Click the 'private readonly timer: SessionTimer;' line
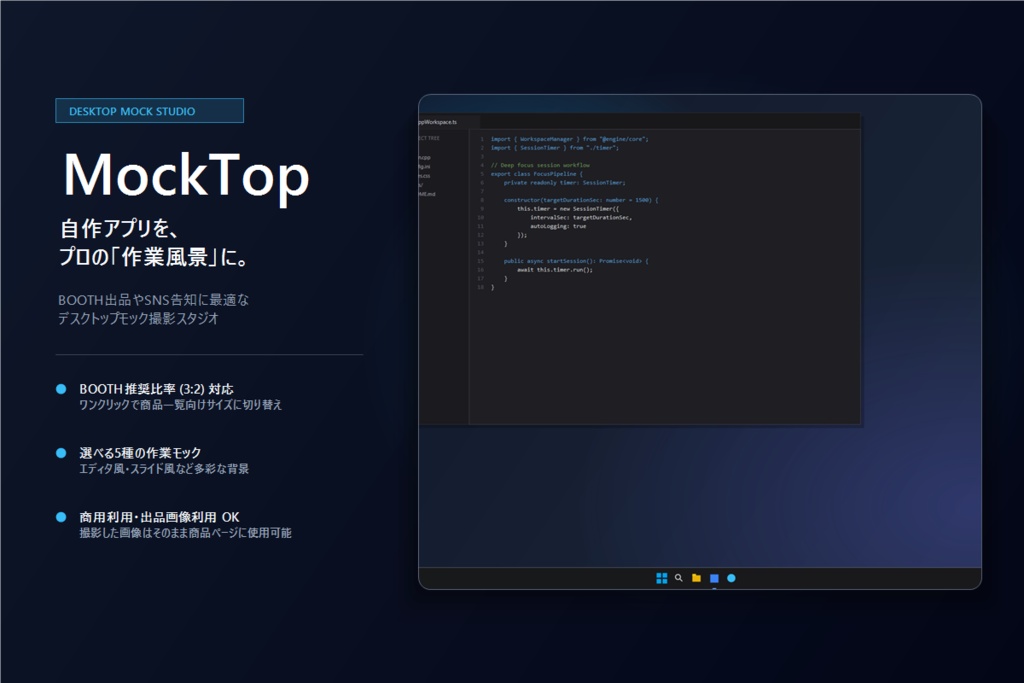Viewport: 1024px width, 683px height. (564, 183)
